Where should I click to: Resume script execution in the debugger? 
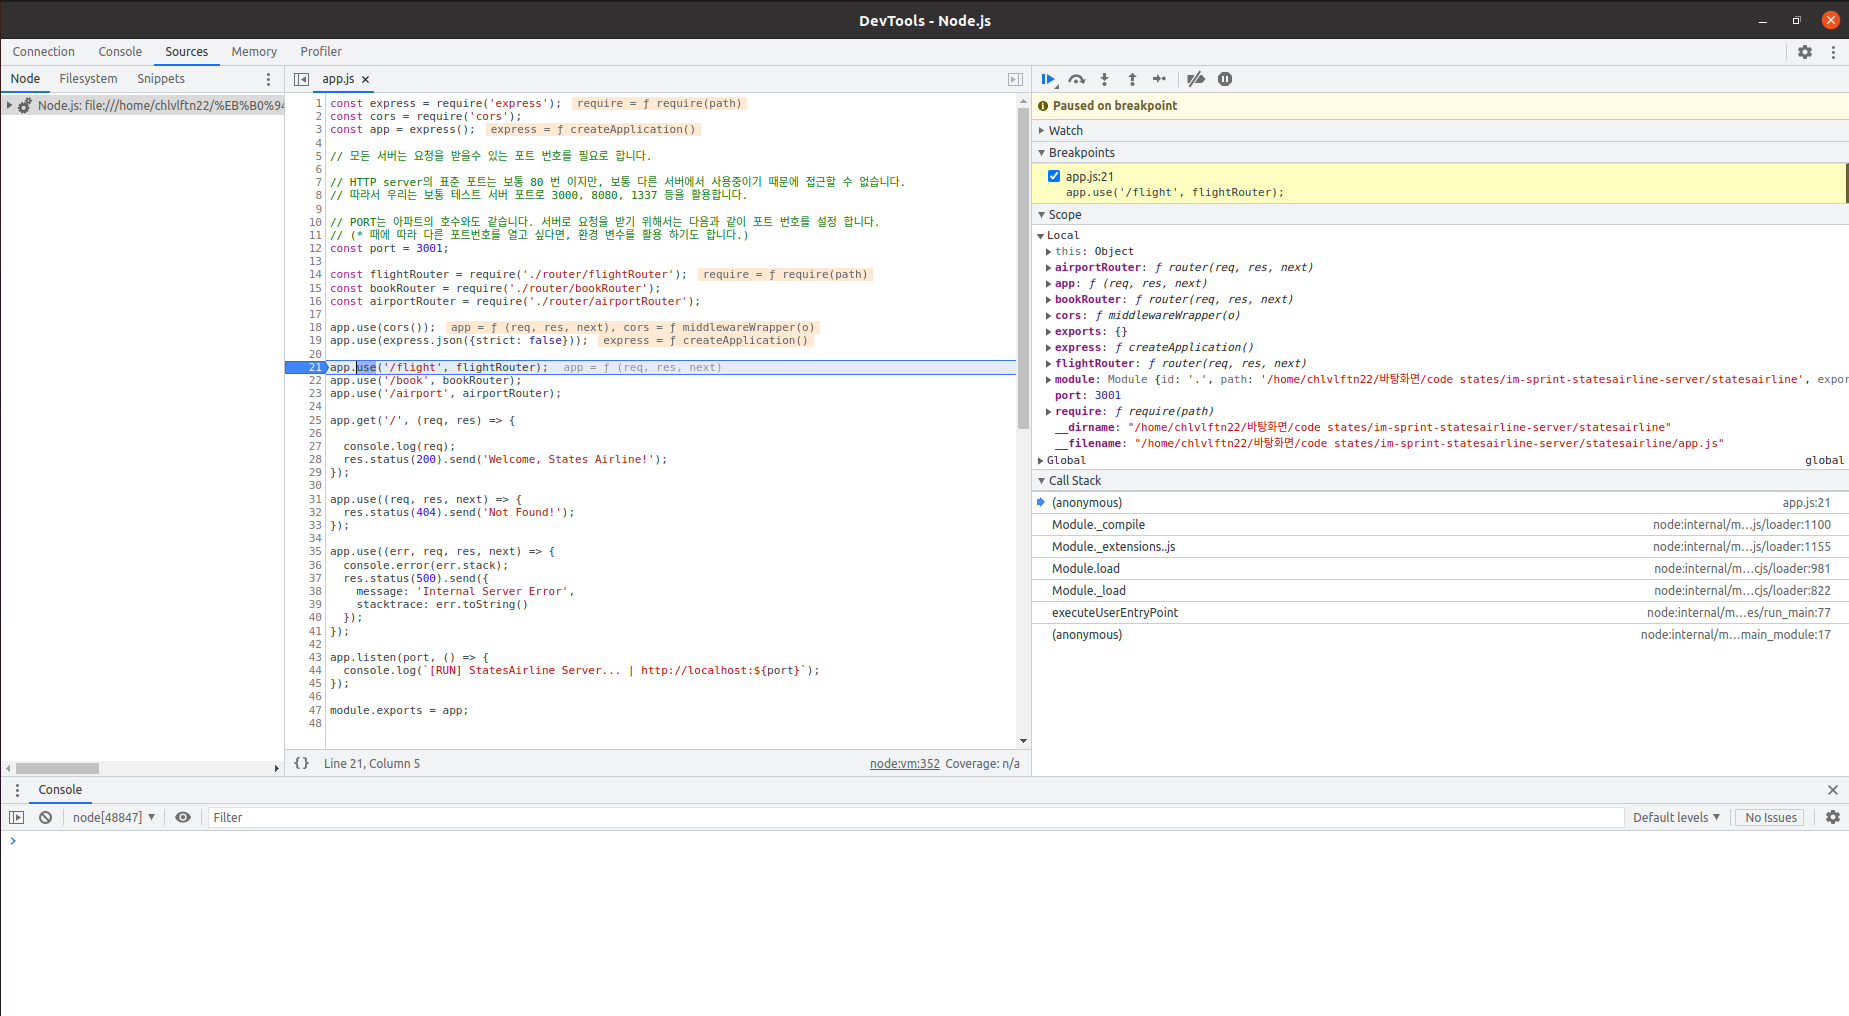pyautogui.click(x=1047, y=79)
